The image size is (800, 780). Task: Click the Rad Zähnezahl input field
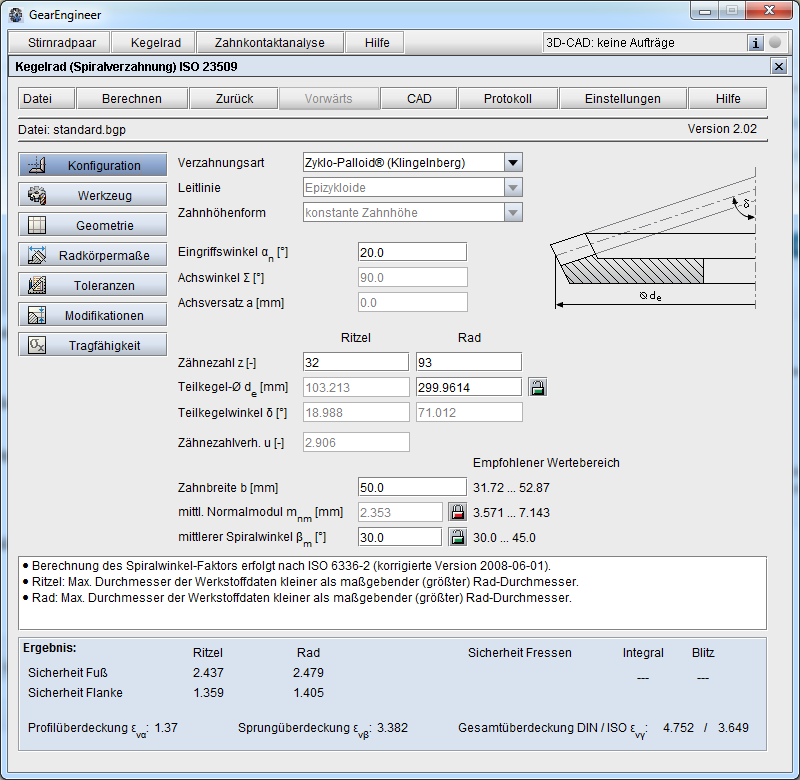tap(469, 362)
